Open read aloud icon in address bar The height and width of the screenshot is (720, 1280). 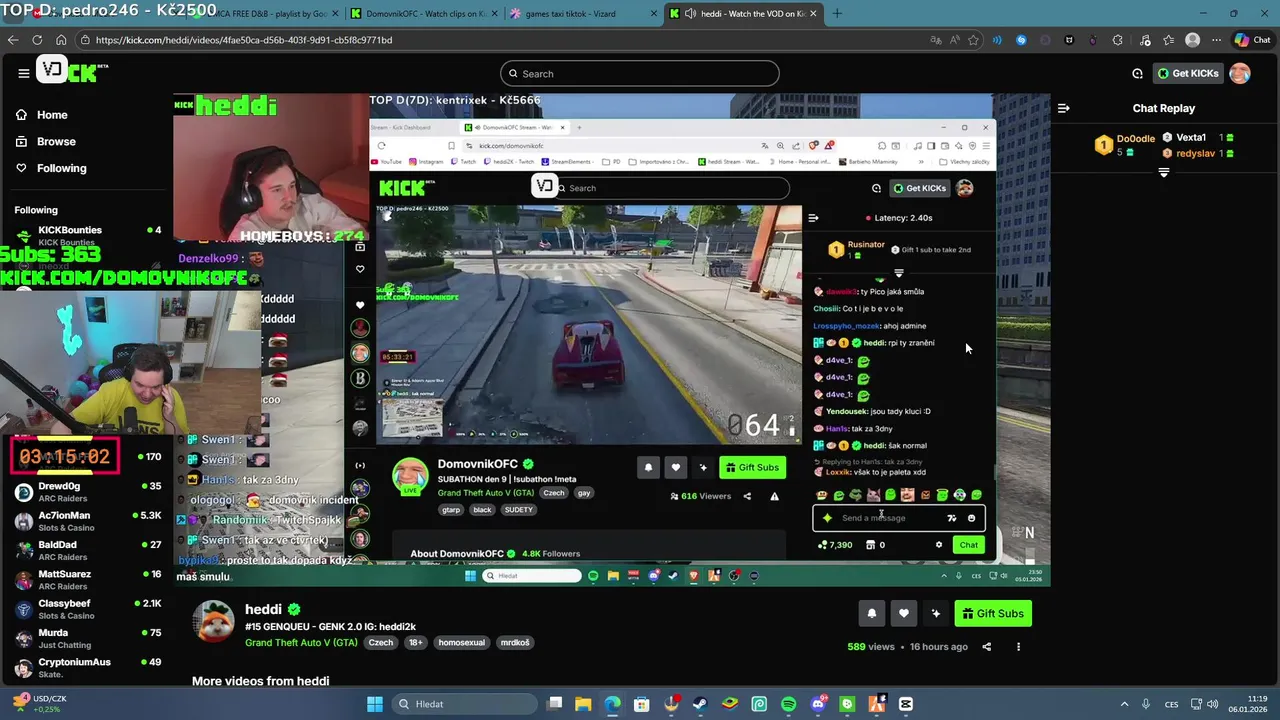point(954,40)
